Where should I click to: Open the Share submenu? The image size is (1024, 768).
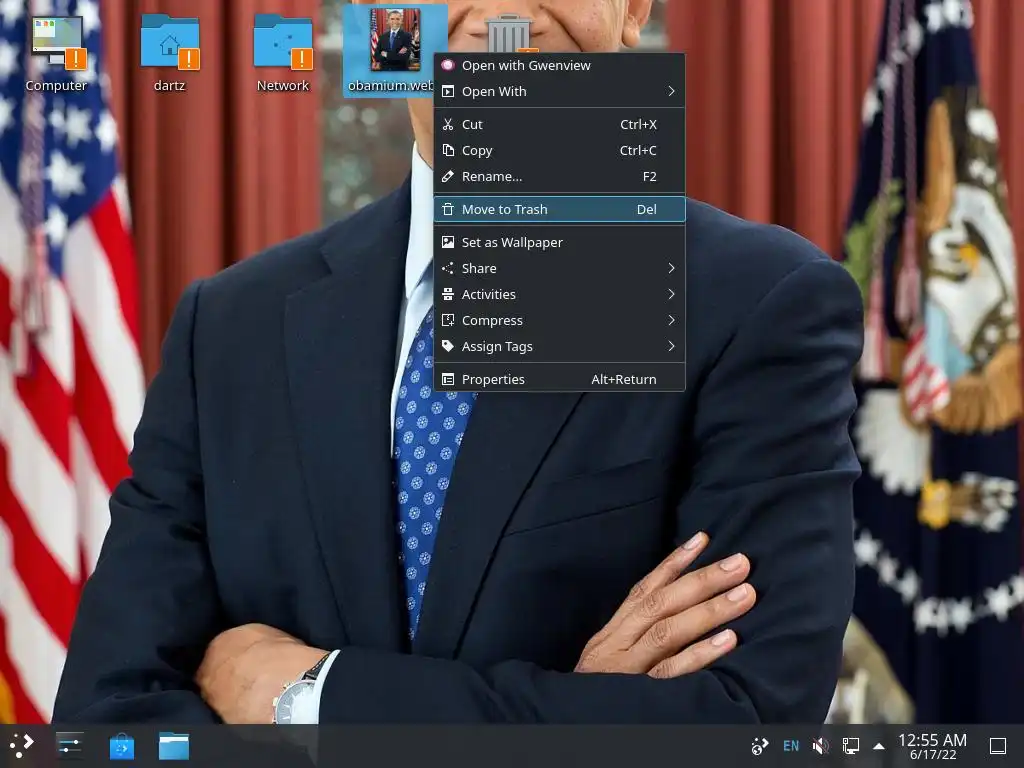pos(559,268)
